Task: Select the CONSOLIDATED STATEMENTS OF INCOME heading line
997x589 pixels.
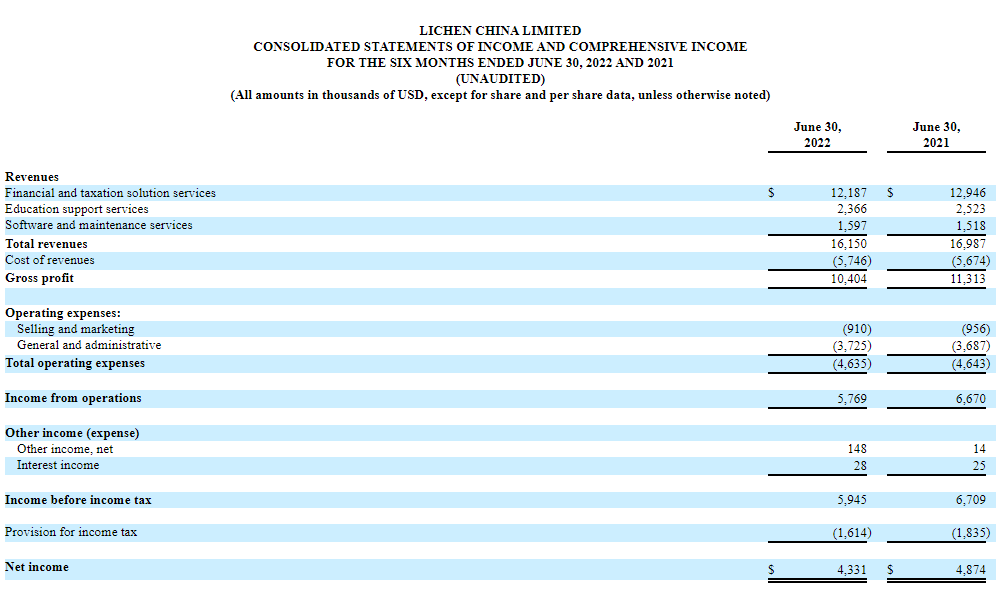Action: pyautogui.click(x=500, y=46)
